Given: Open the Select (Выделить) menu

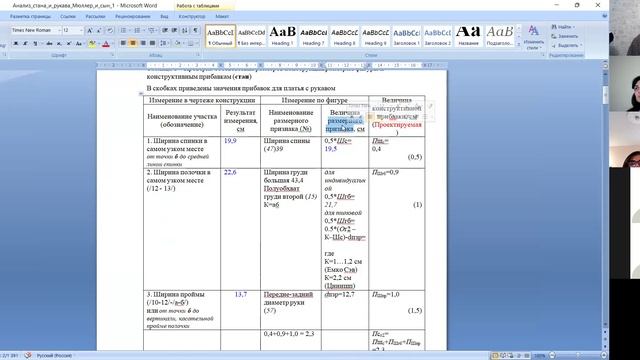Looking at the screenshot, I should (566, 45).
